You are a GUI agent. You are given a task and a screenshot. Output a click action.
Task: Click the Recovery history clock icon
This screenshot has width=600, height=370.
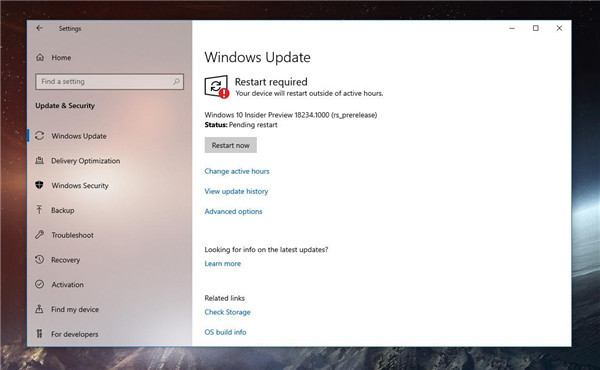click(x=39, y=259)
